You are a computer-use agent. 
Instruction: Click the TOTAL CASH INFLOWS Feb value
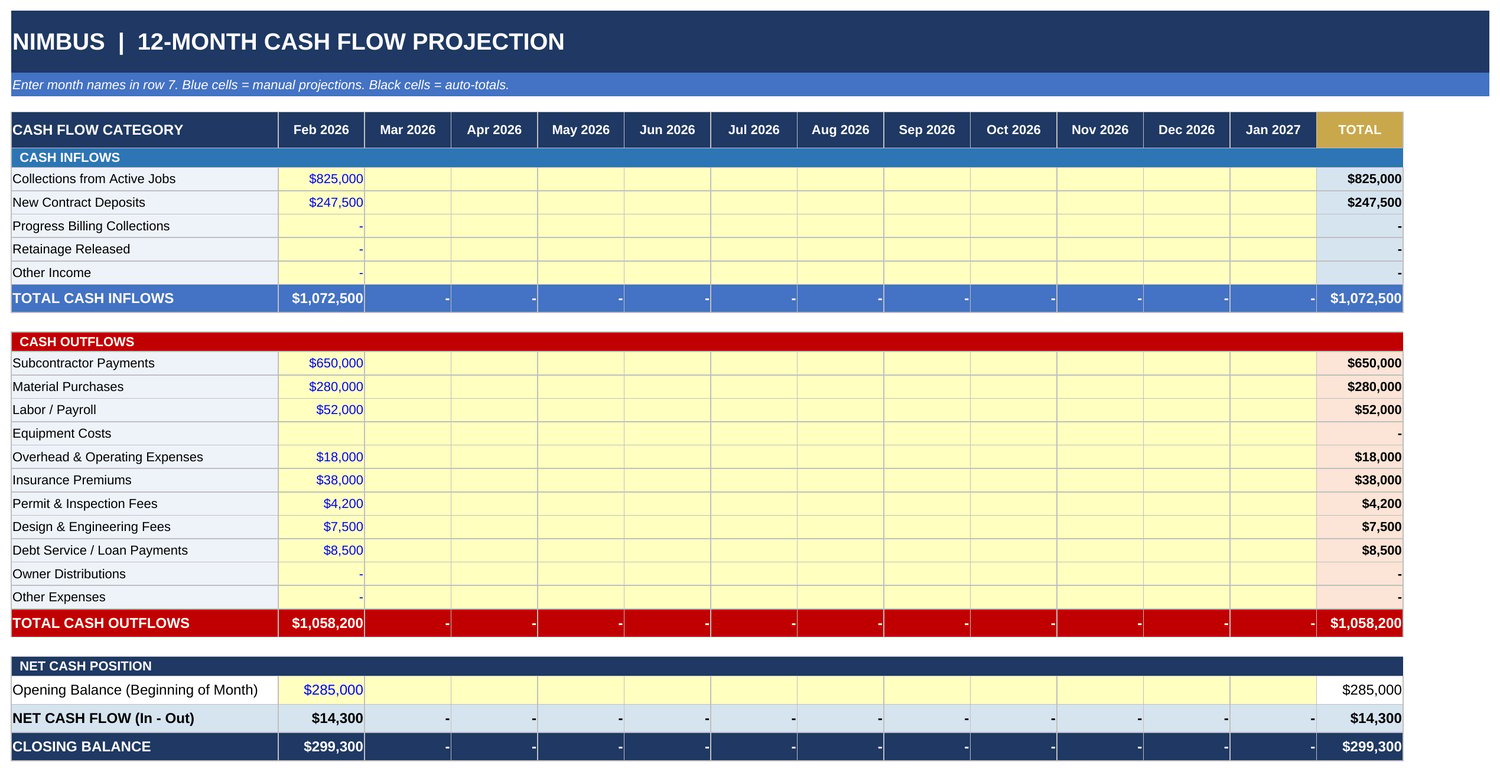[x=321, y=298]
